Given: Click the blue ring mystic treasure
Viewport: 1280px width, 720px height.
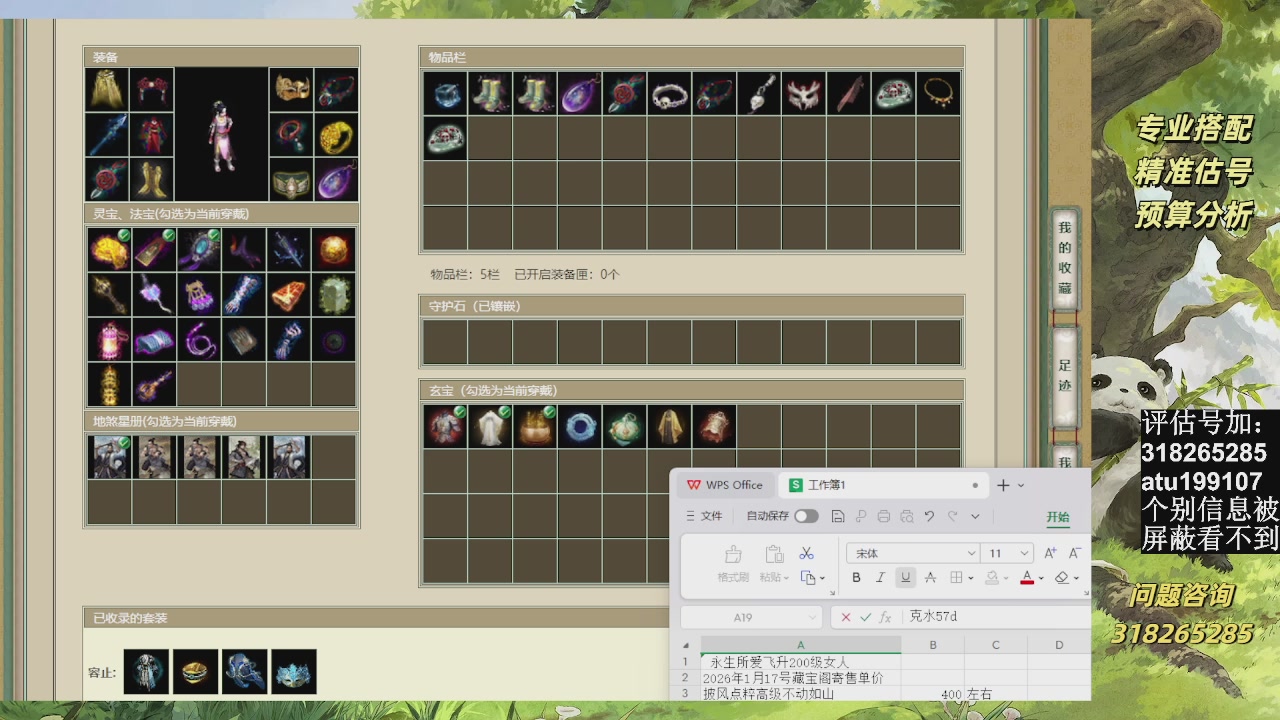Looking at the screenshot, I should click(x=580, y=426).
